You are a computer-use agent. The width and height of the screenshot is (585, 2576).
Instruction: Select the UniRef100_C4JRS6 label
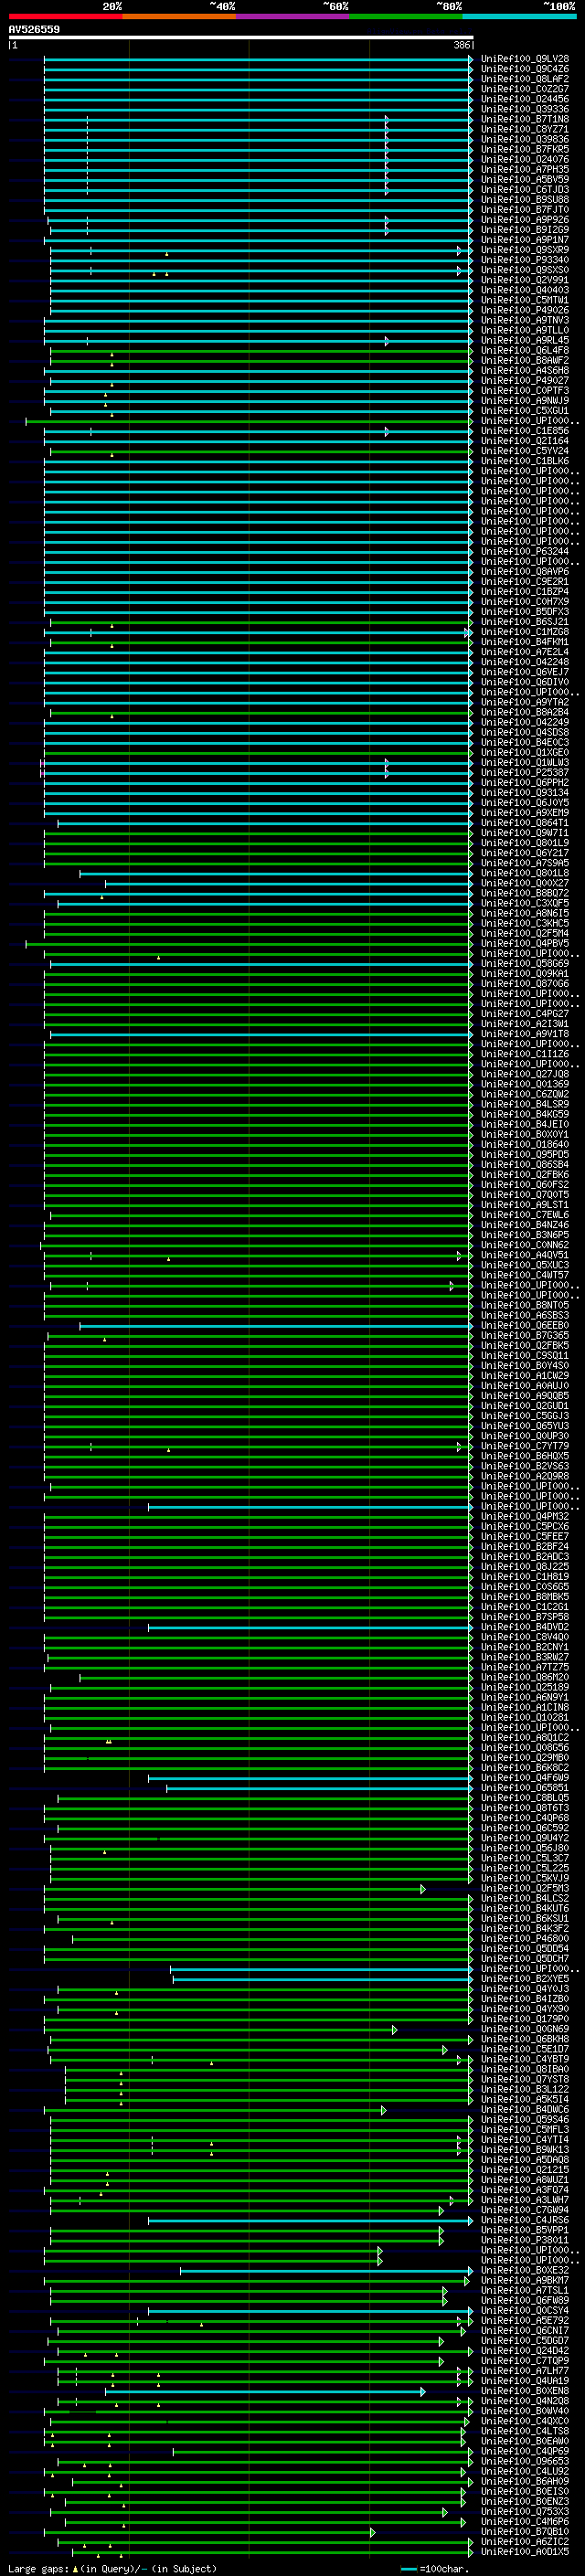pyautogui.click(x=525, y=2220)
